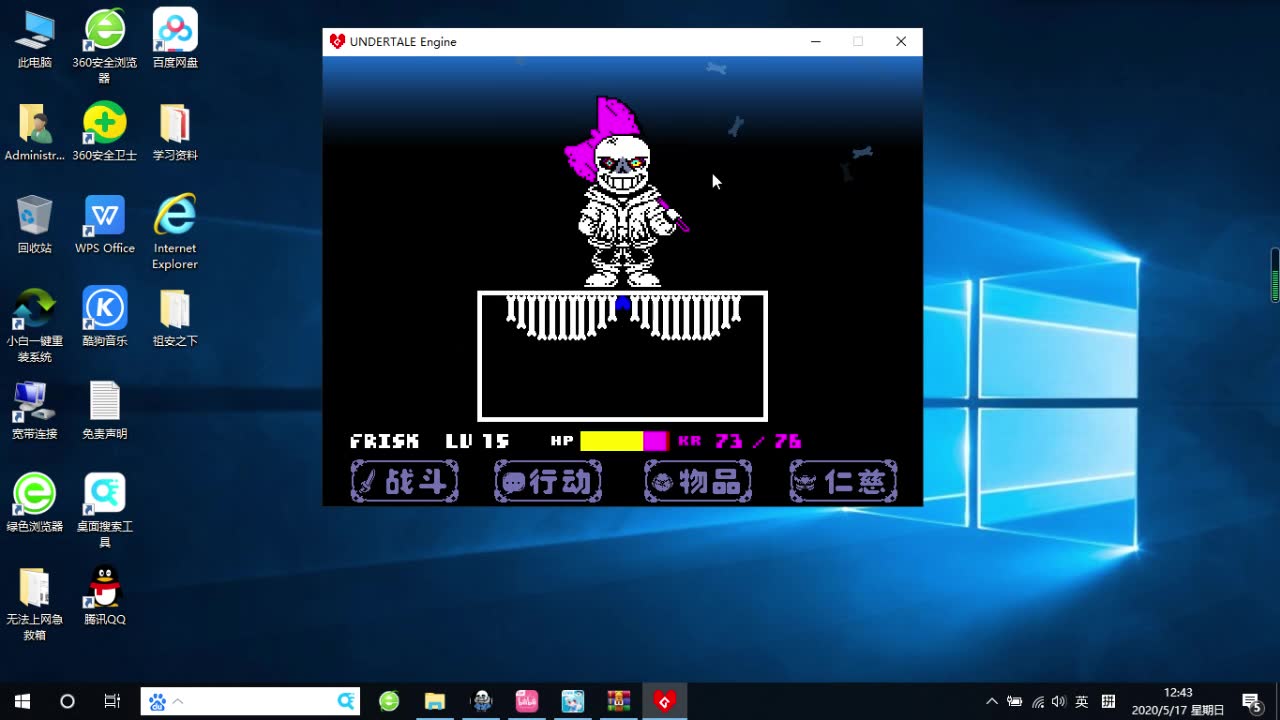This screenshot has width=1280, height=720.
Task: Click the yellow HP bar in game
Action: 612,441
